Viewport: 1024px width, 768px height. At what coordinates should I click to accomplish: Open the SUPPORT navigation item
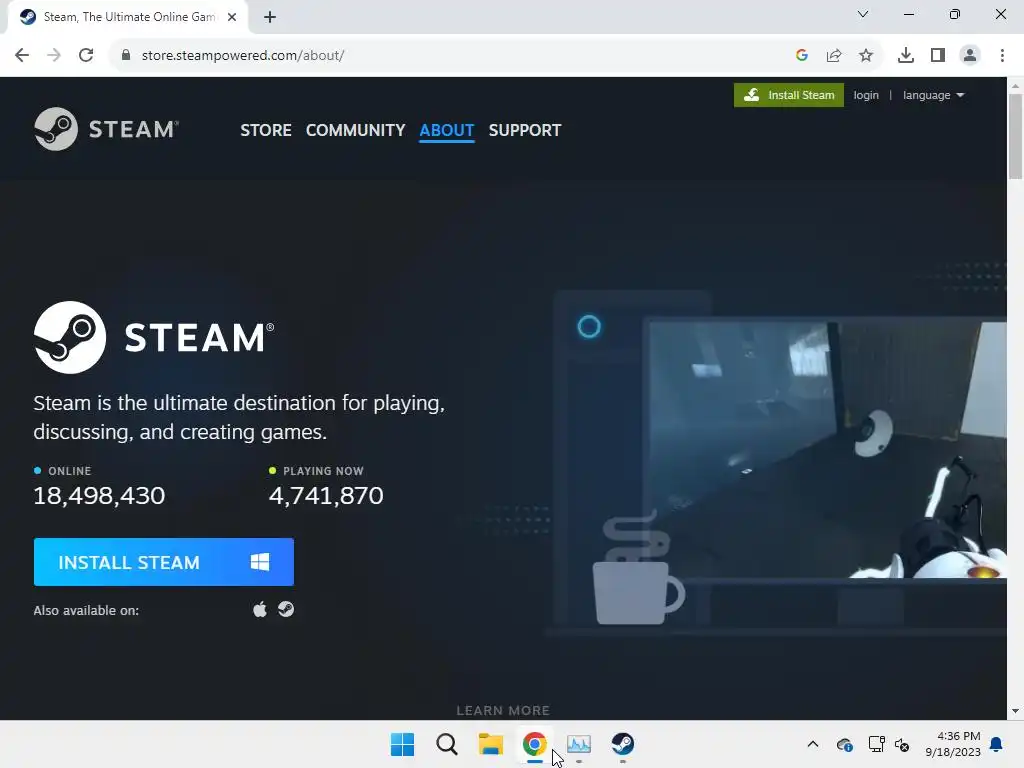pos(524,130)
